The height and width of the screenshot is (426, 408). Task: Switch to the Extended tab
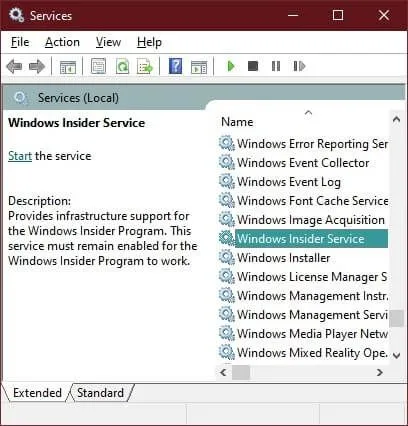click(x=37, y=393)
